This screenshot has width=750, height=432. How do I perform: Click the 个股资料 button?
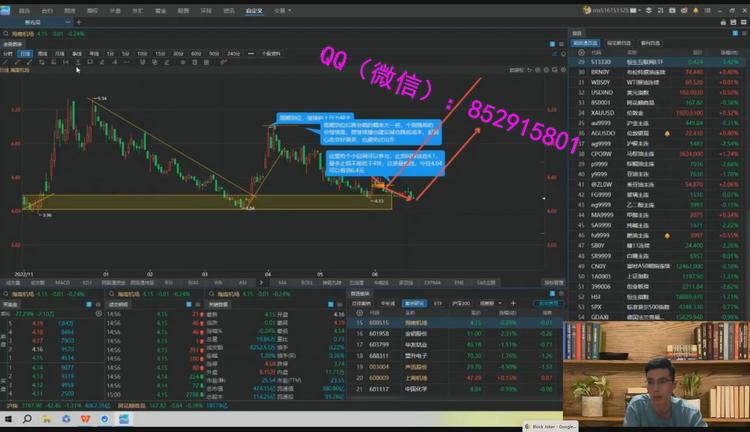coord(271,53)
